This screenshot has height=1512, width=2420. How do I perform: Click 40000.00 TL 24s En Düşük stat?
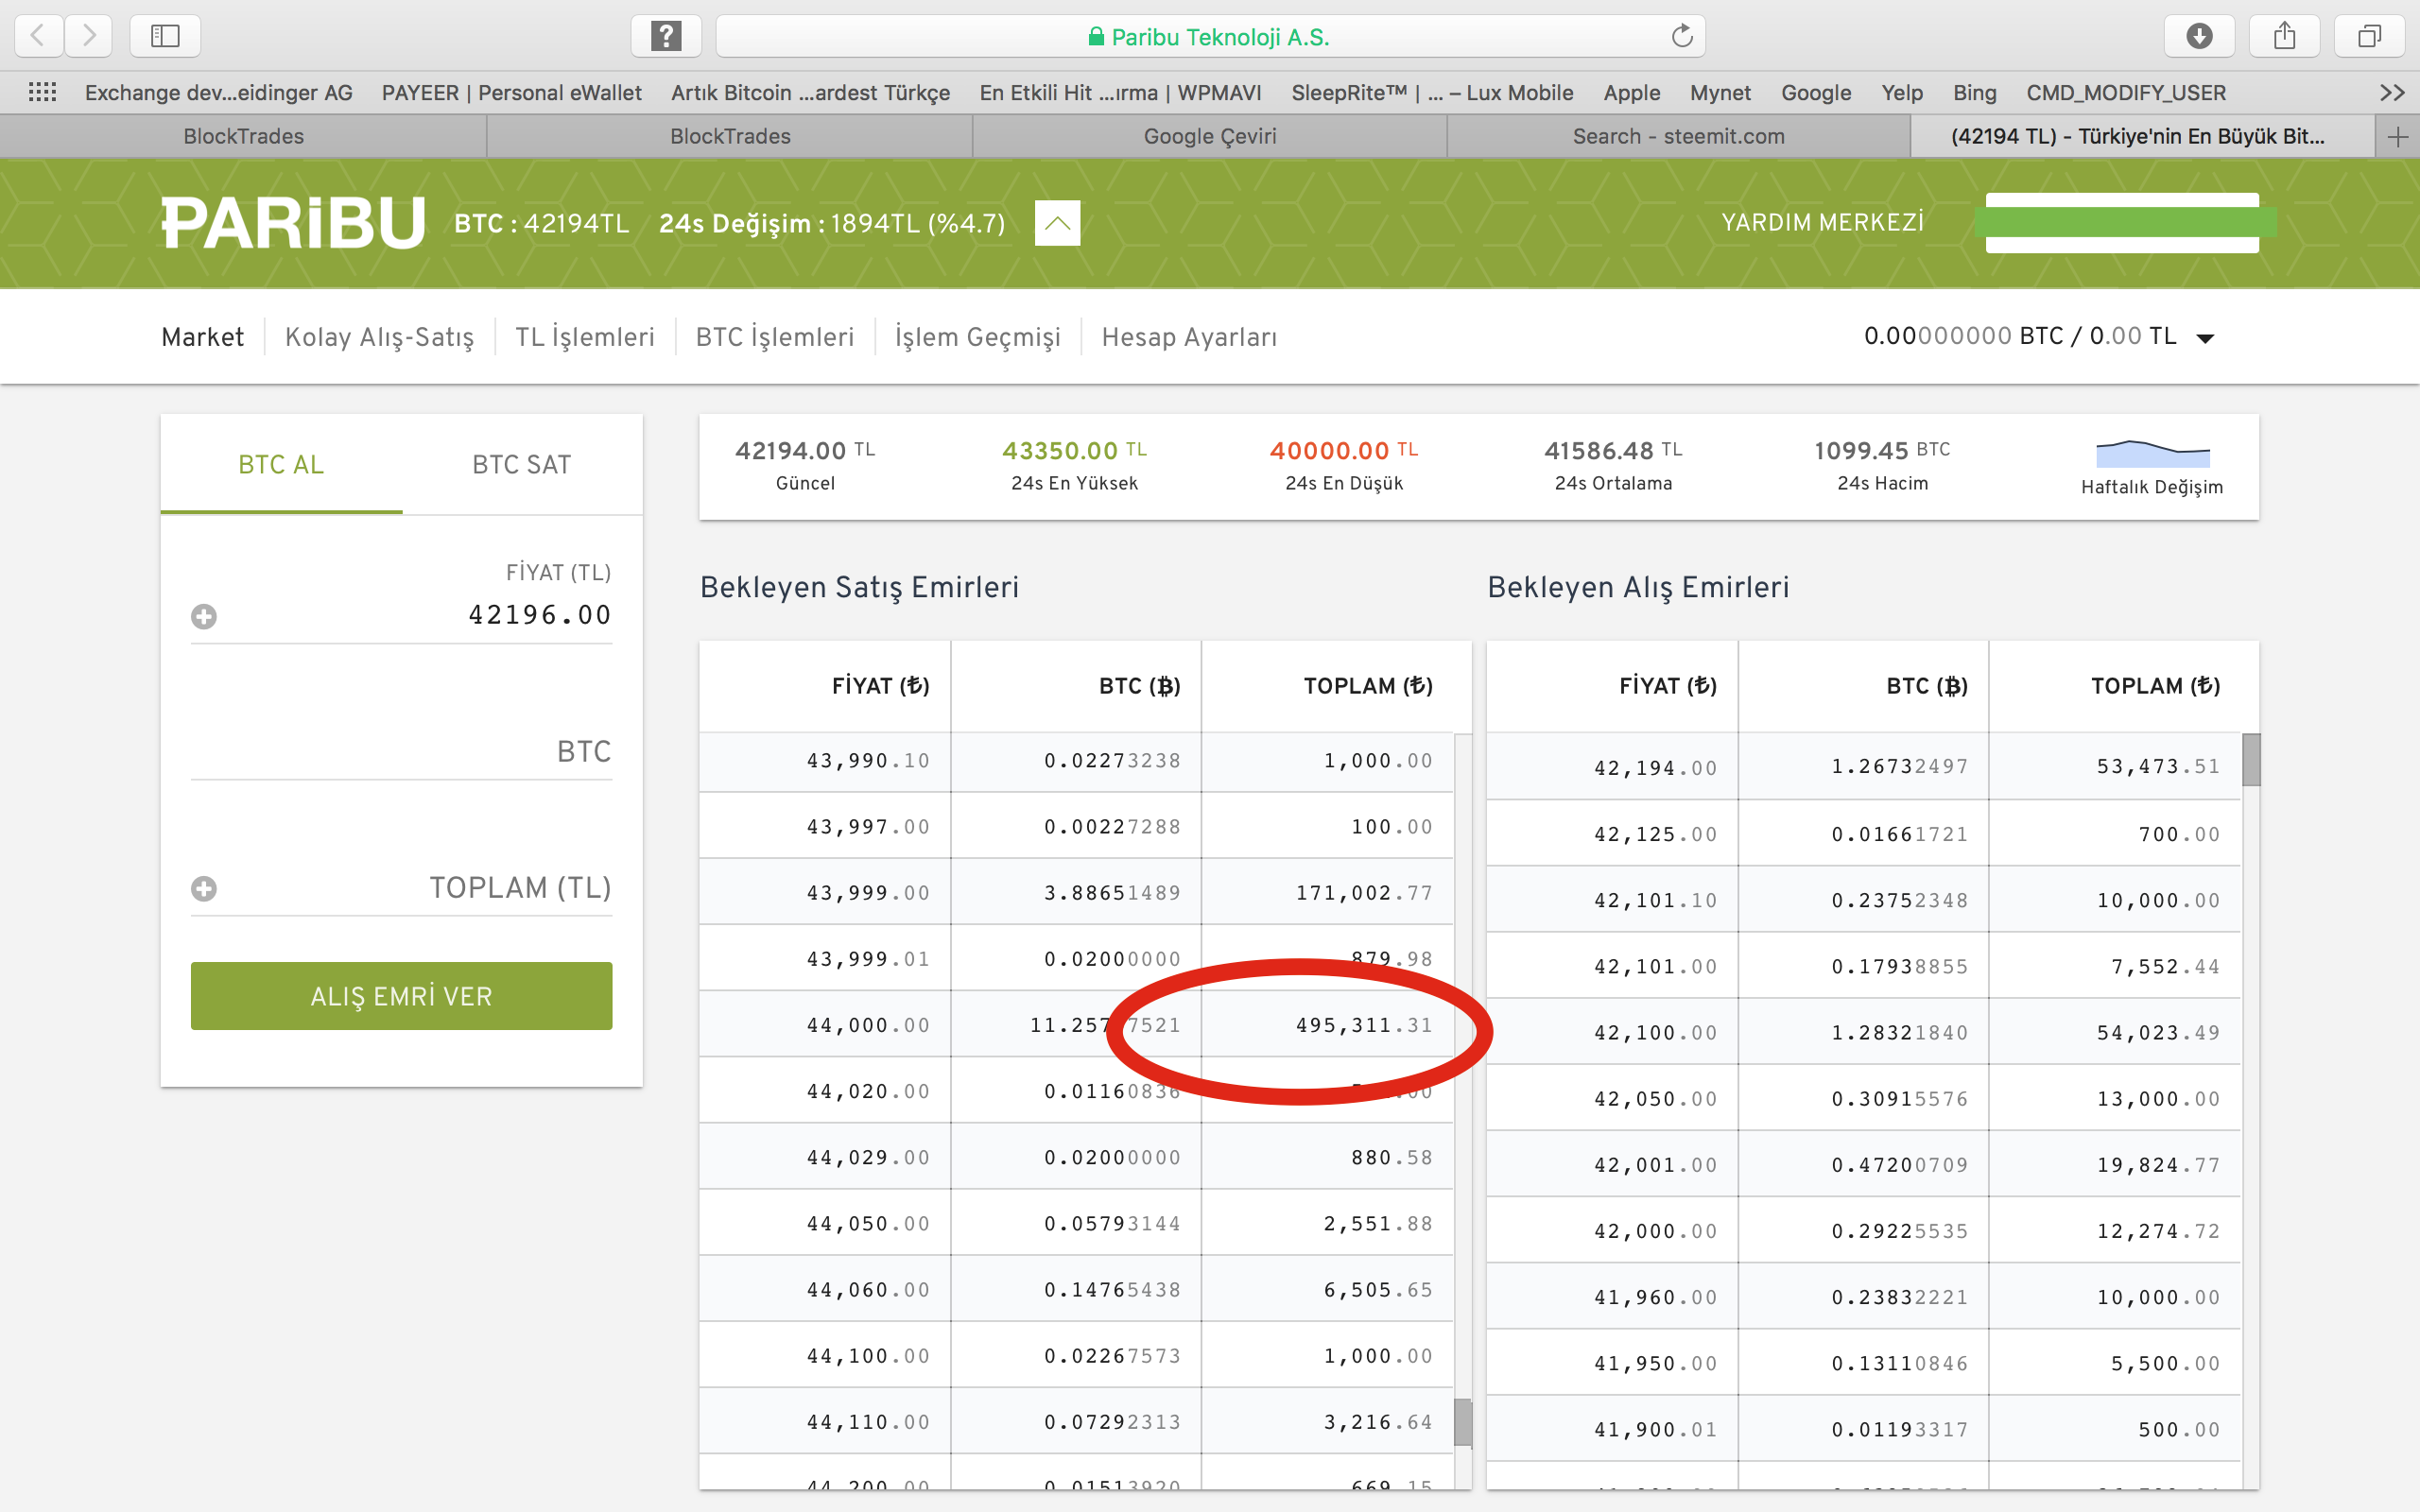(1344, 466)
